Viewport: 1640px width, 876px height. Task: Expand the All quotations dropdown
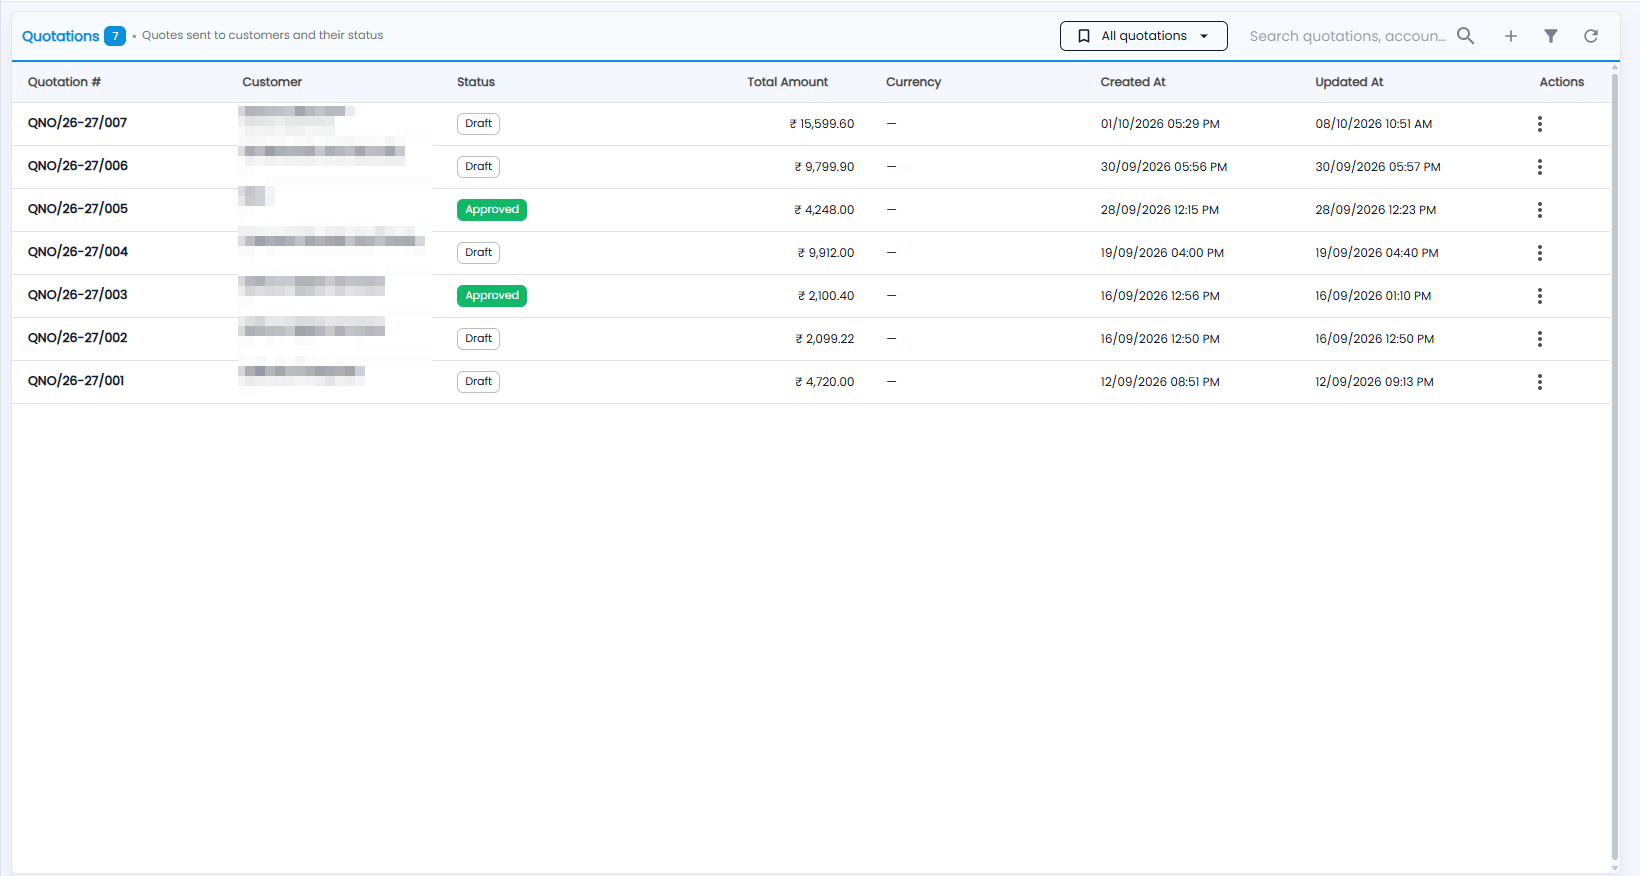(x=1143, y=36)
